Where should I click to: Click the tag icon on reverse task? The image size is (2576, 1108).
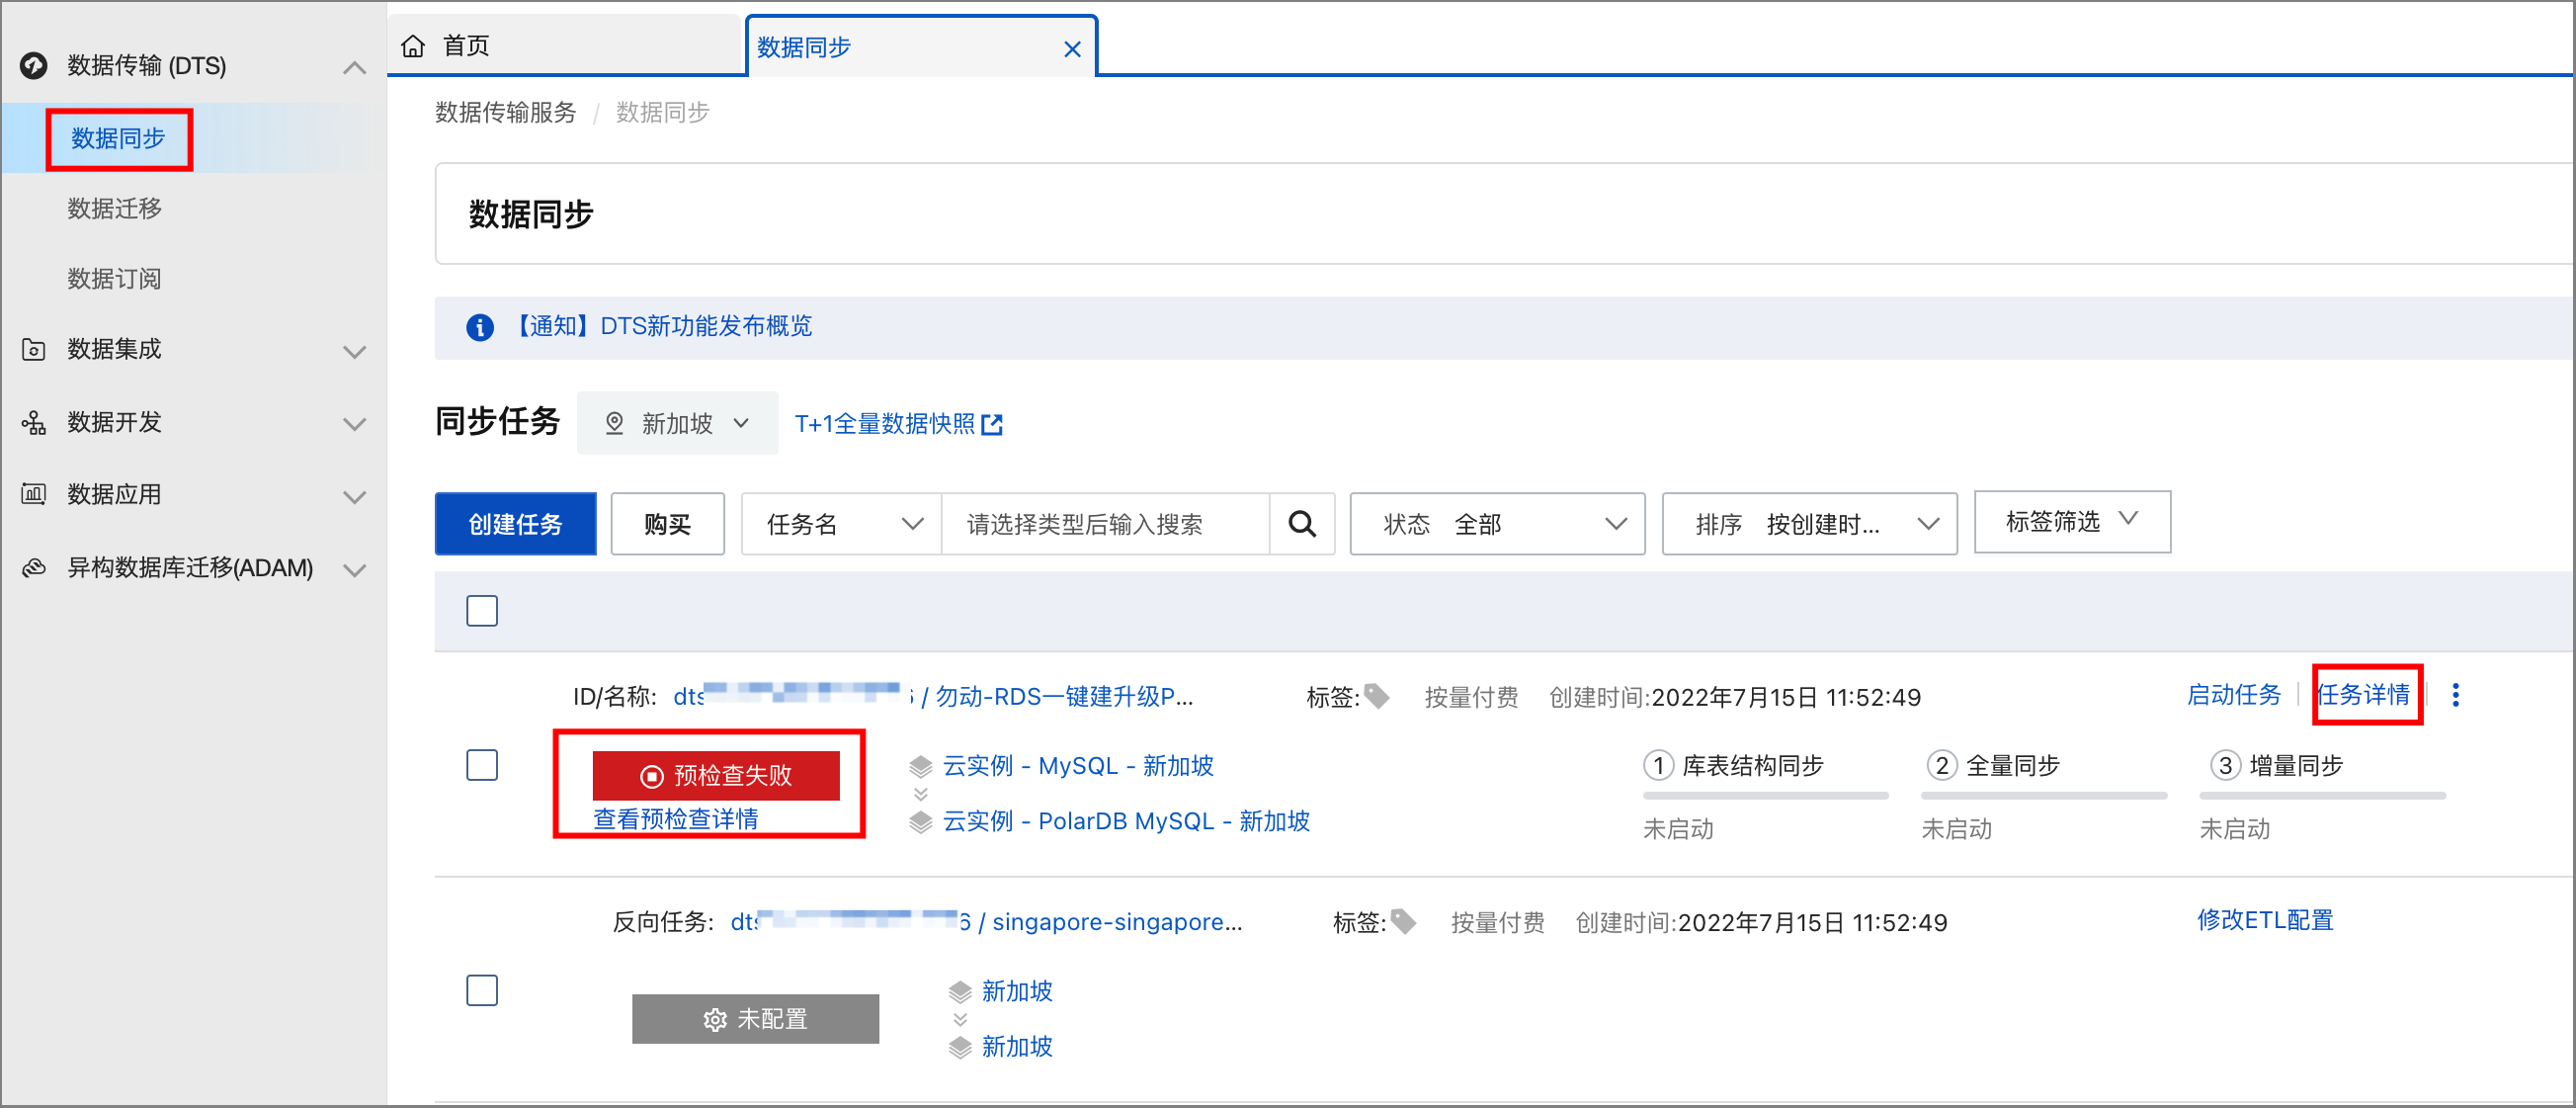pos(1403,921)
